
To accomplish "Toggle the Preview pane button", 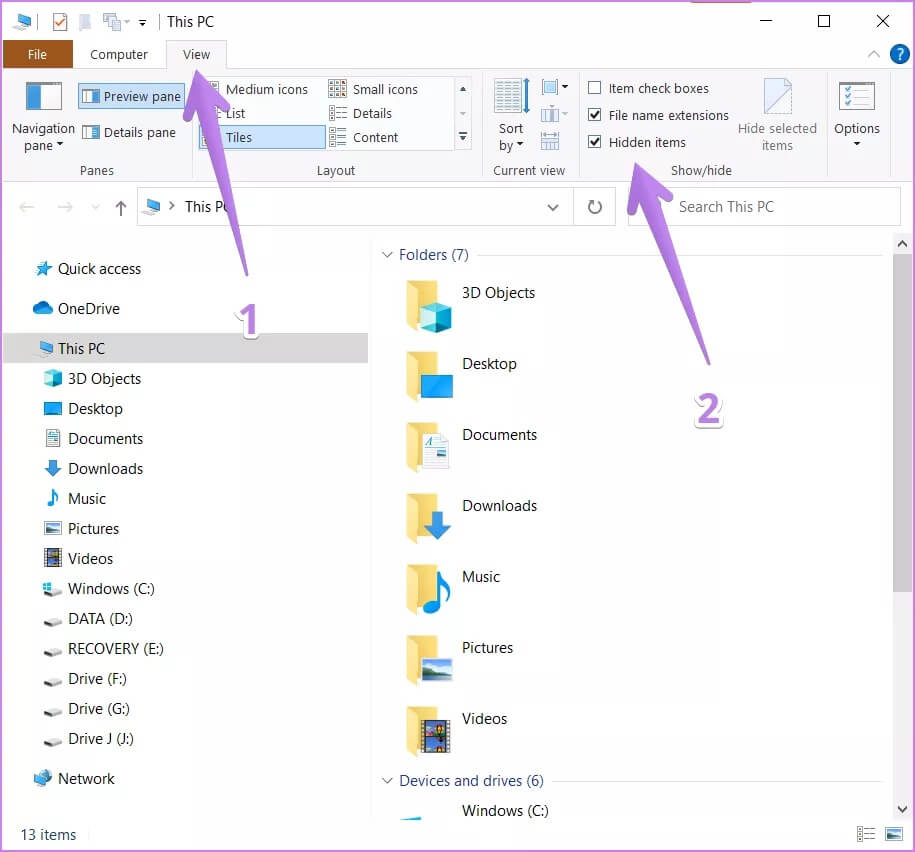I will 132,96.
